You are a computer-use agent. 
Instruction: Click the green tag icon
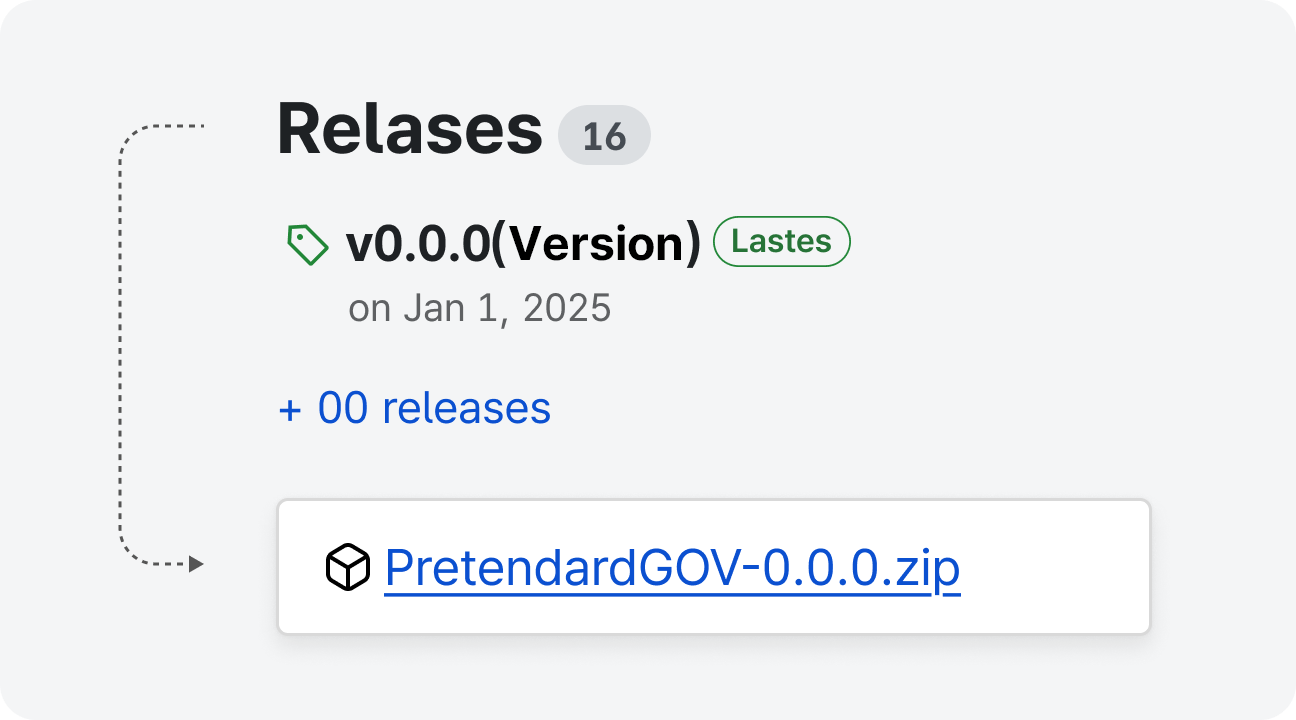(307, 245)
